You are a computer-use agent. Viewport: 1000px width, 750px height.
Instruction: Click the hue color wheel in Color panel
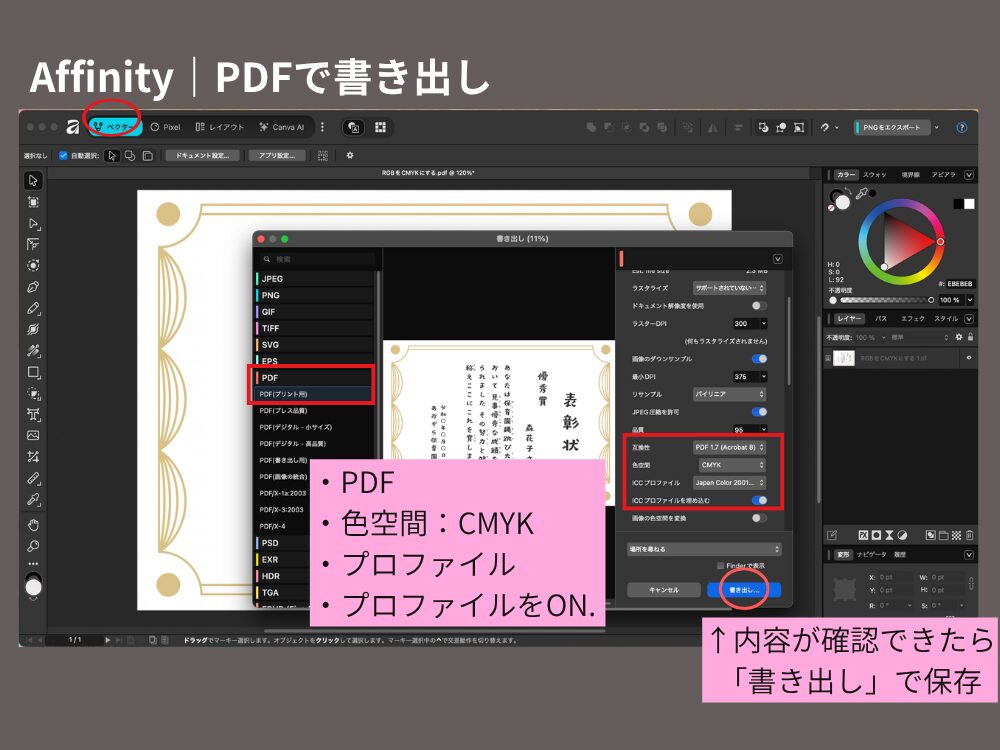901,242
